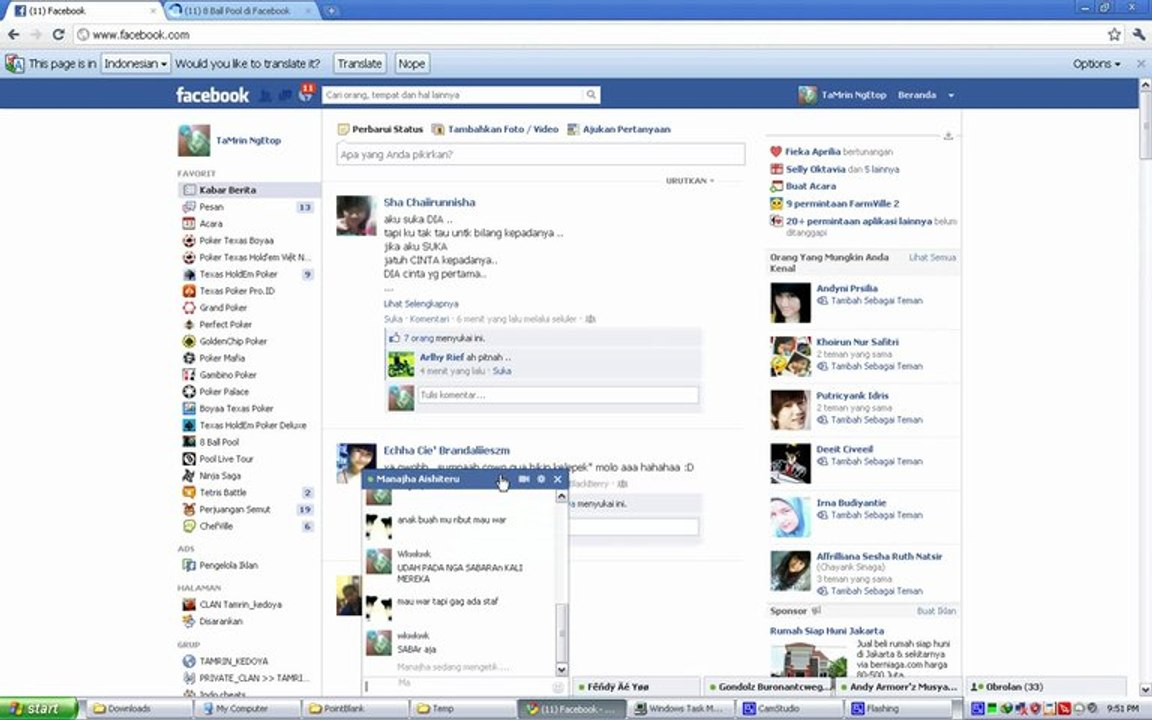Image resolution: width=1152 pixels, height=720 pixels.
Task: Click the chat scrollbar up arrow
Action: tap(561, 497)
